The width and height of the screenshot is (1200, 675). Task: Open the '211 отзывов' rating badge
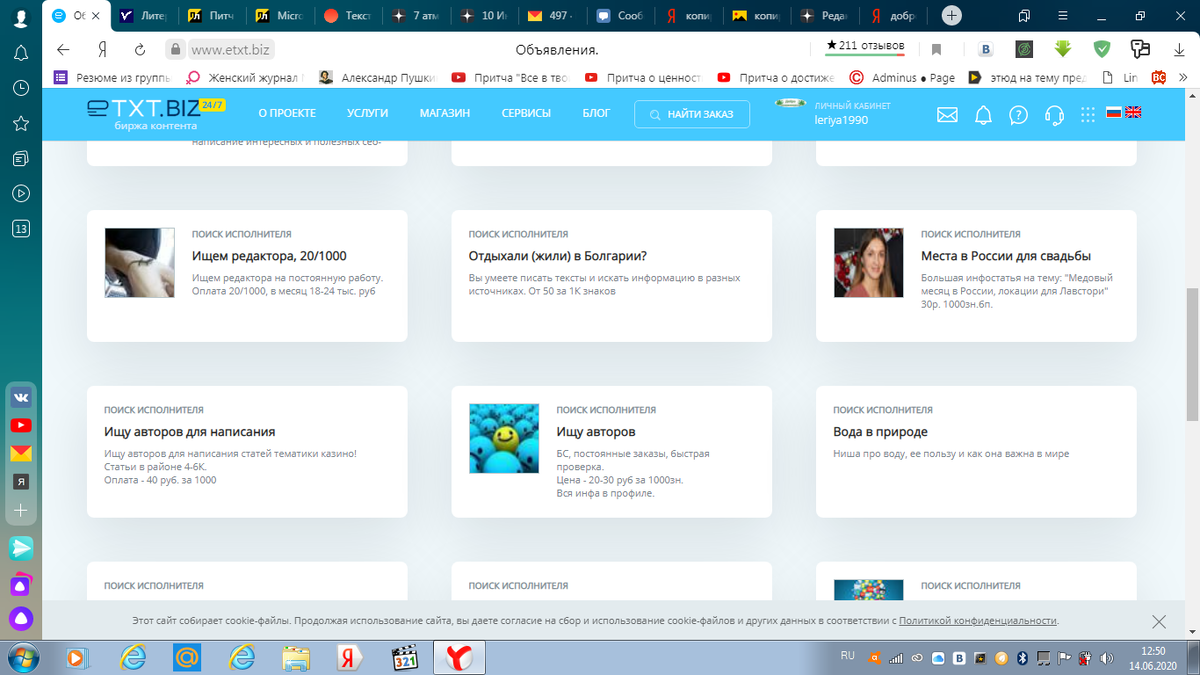coord(865,46)
